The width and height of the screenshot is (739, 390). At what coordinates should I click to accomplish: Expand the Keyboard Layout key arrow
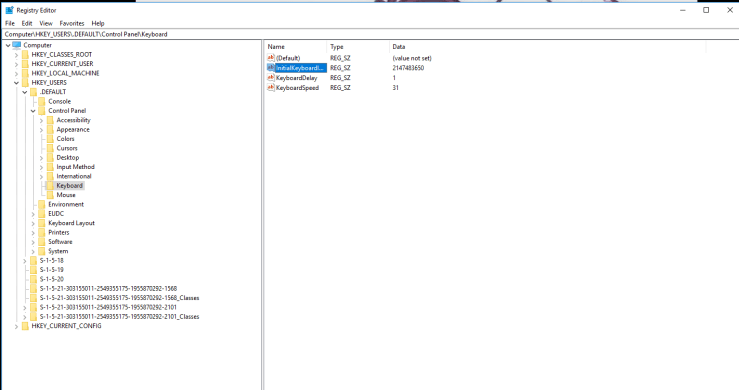(x=33, y=223)
